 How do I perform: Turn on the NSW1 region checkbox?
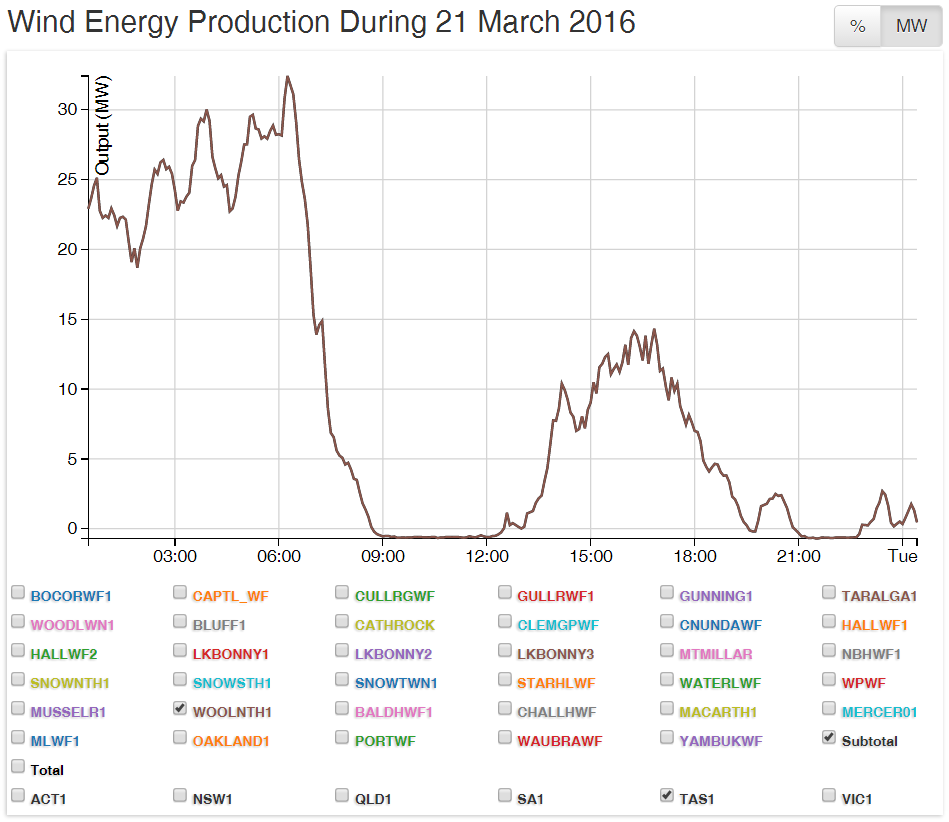point(180,795)
